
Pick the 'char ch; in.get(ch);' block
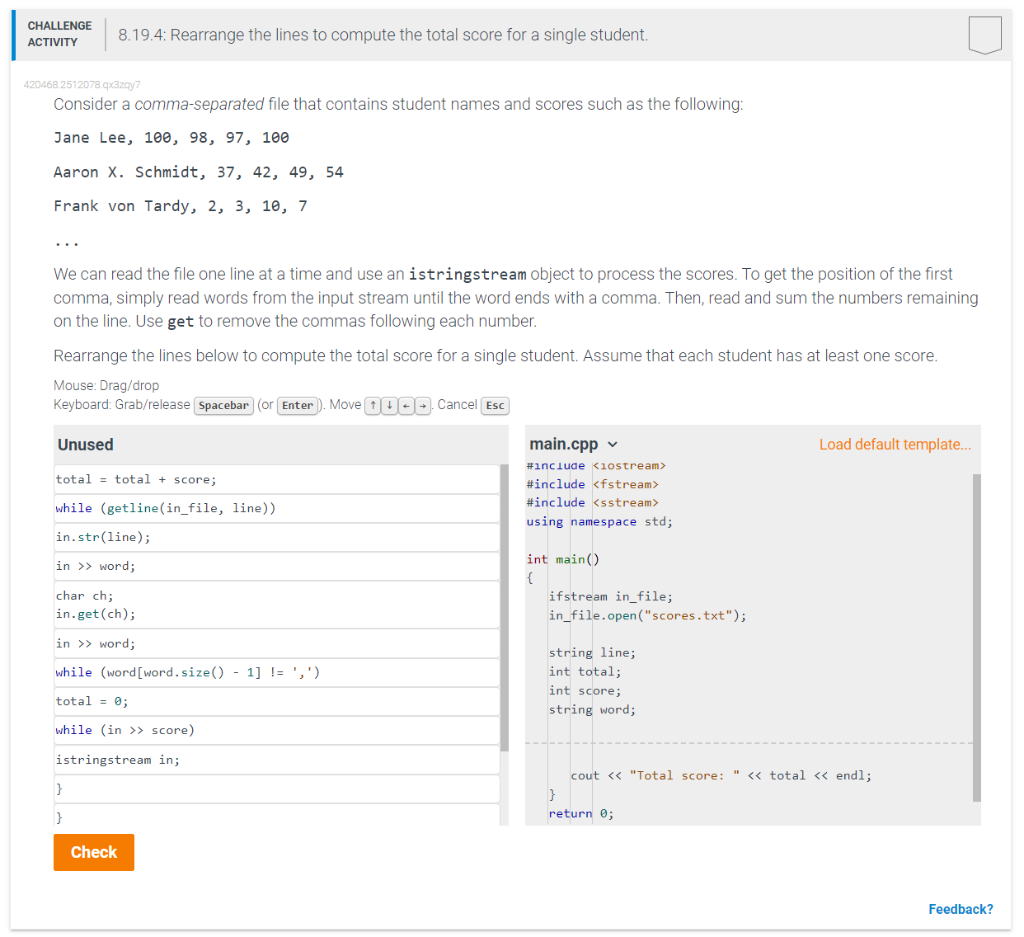(276, 604)
